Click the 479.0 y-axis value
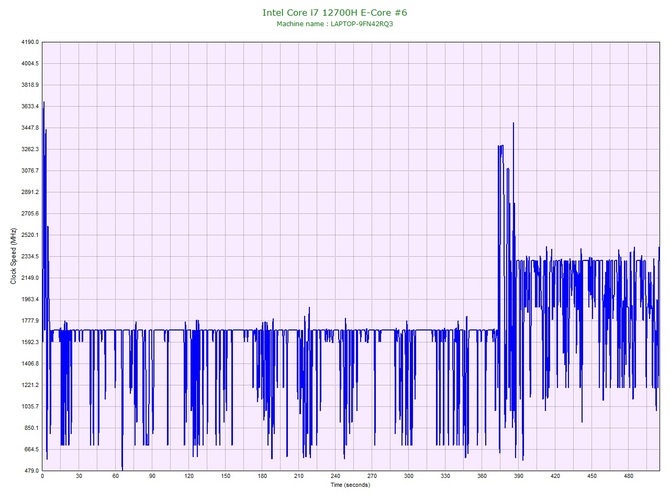 [x=31, y=471]
